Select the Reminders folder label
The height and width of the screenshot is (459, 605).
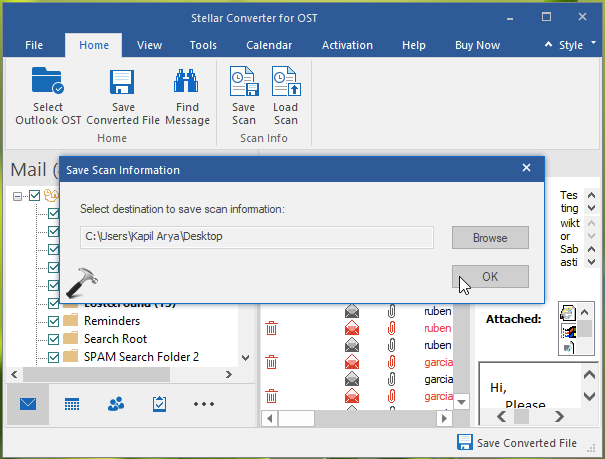(x=112, y=321)
